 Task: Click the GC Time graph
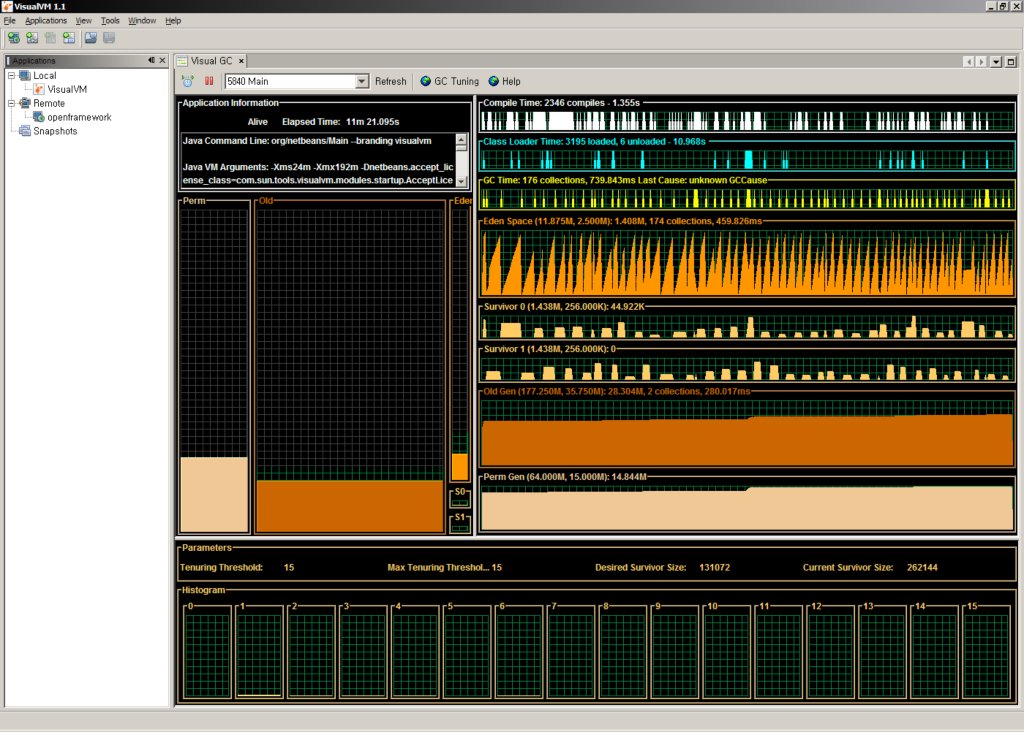click(x=747, y=198)
